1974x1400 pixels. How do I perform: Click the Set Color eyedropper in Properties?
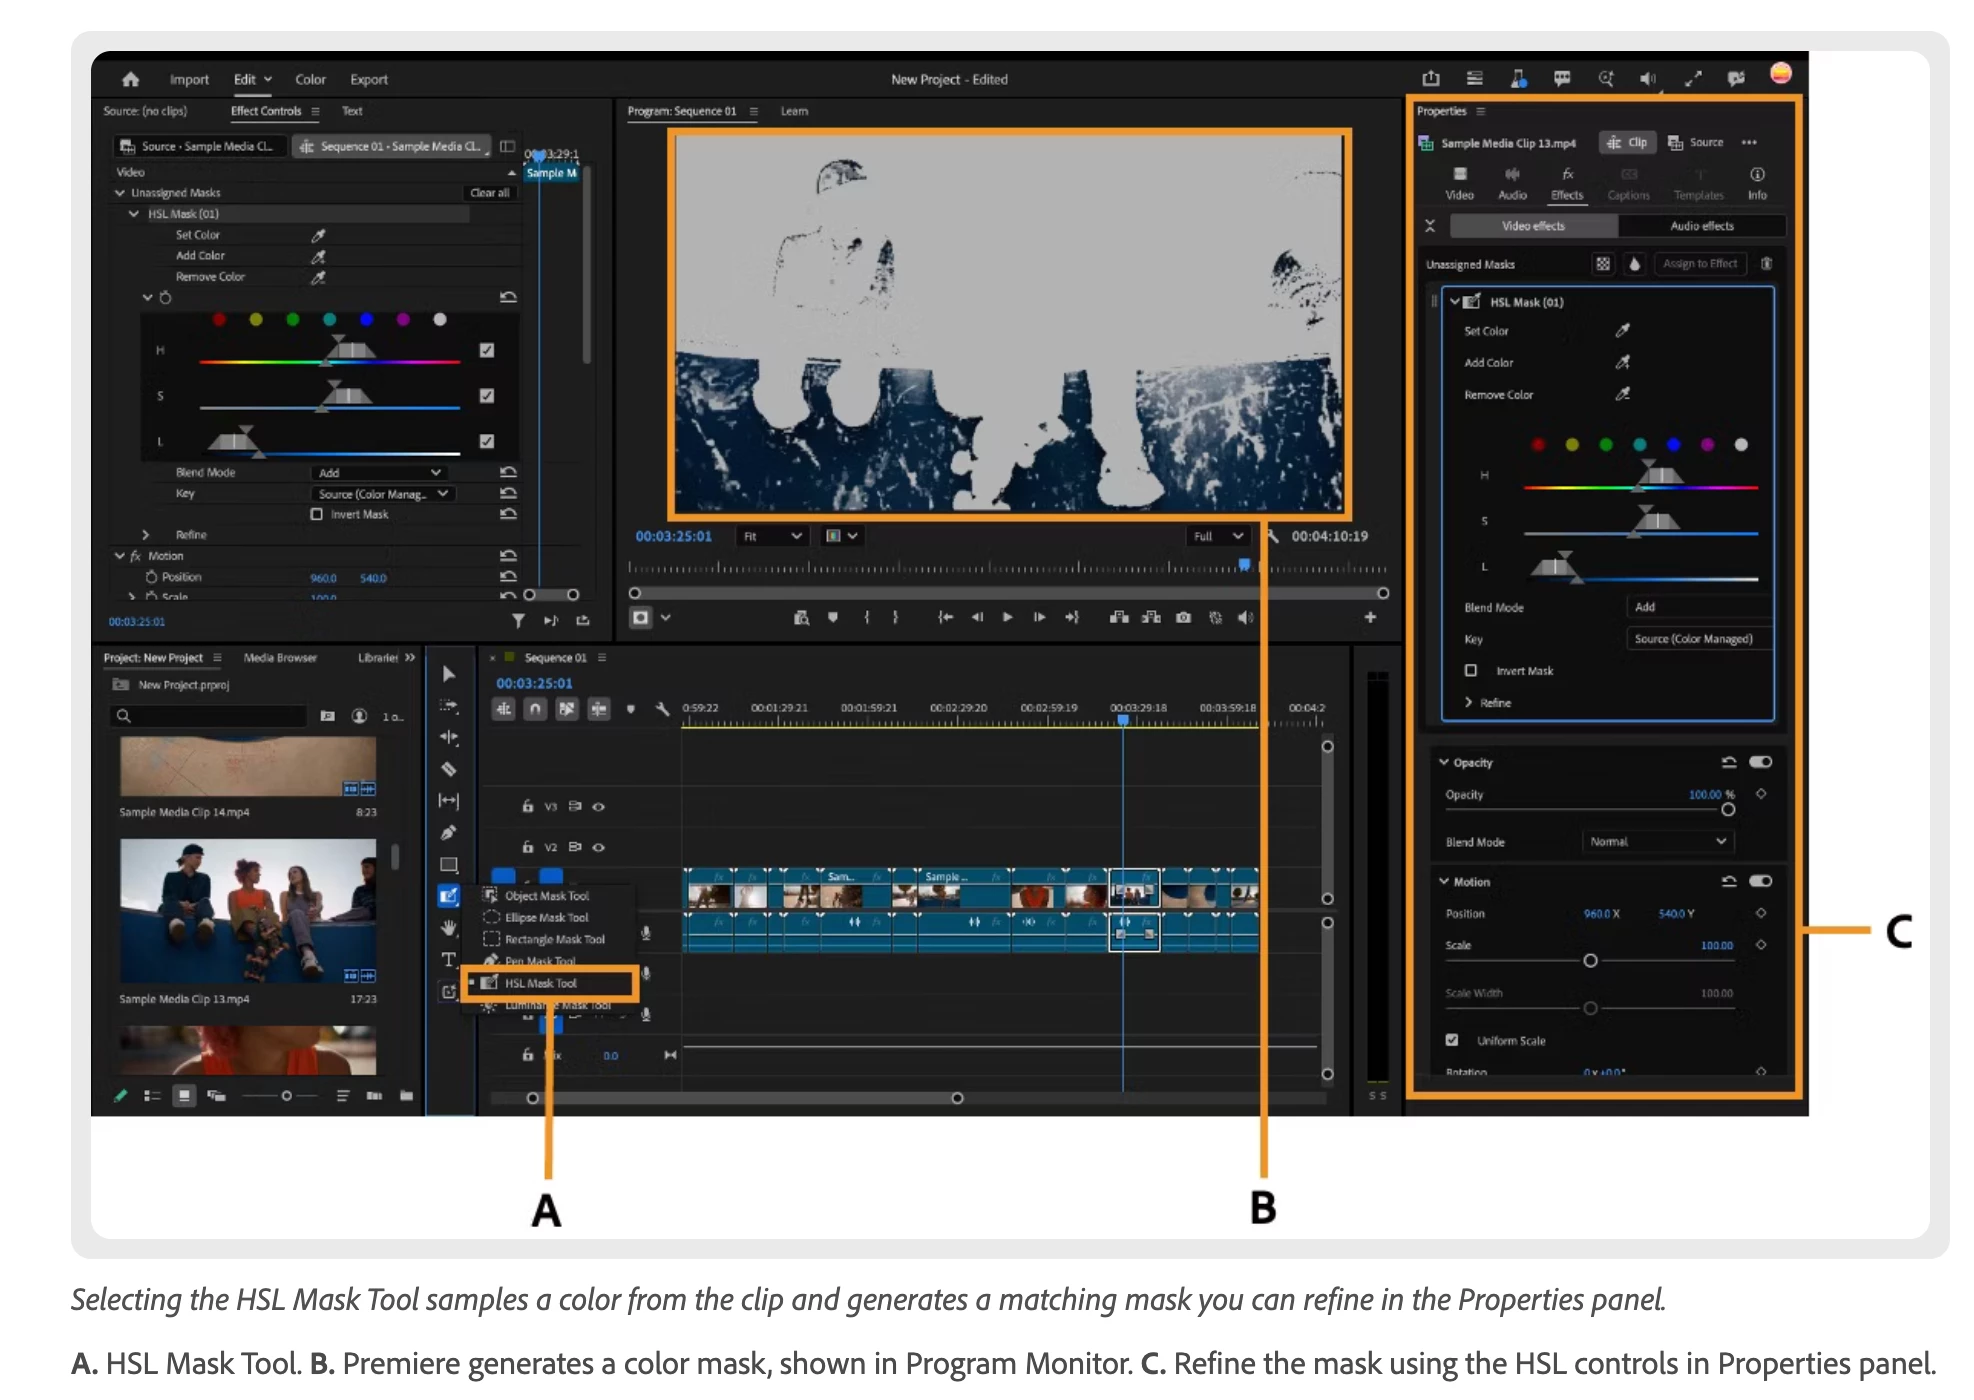point(1622,330)
